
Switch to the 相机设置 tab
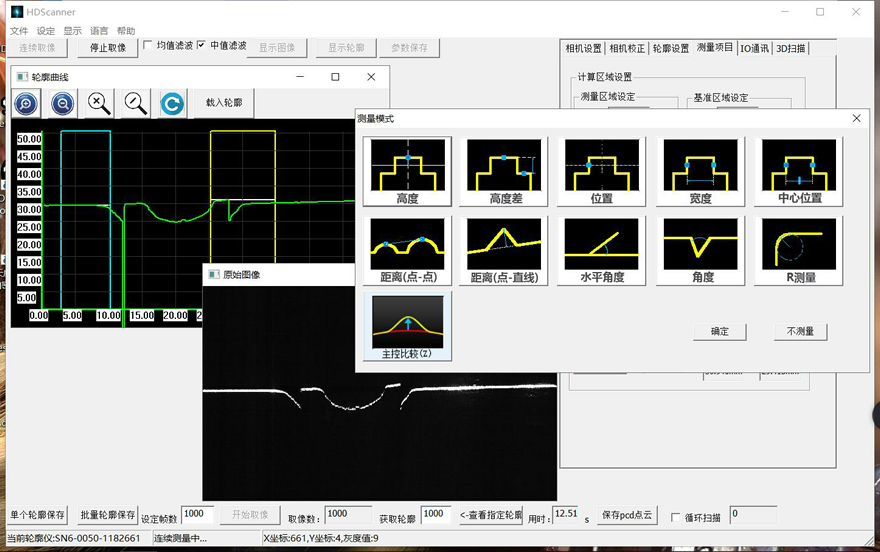coord(583,49)
